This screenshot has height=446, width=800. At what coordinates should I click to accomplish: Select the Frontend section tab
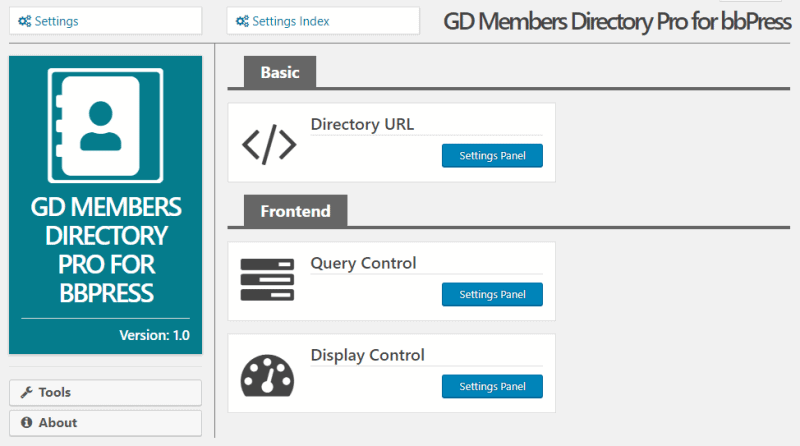pyautogui.click(x=295, y=211)
